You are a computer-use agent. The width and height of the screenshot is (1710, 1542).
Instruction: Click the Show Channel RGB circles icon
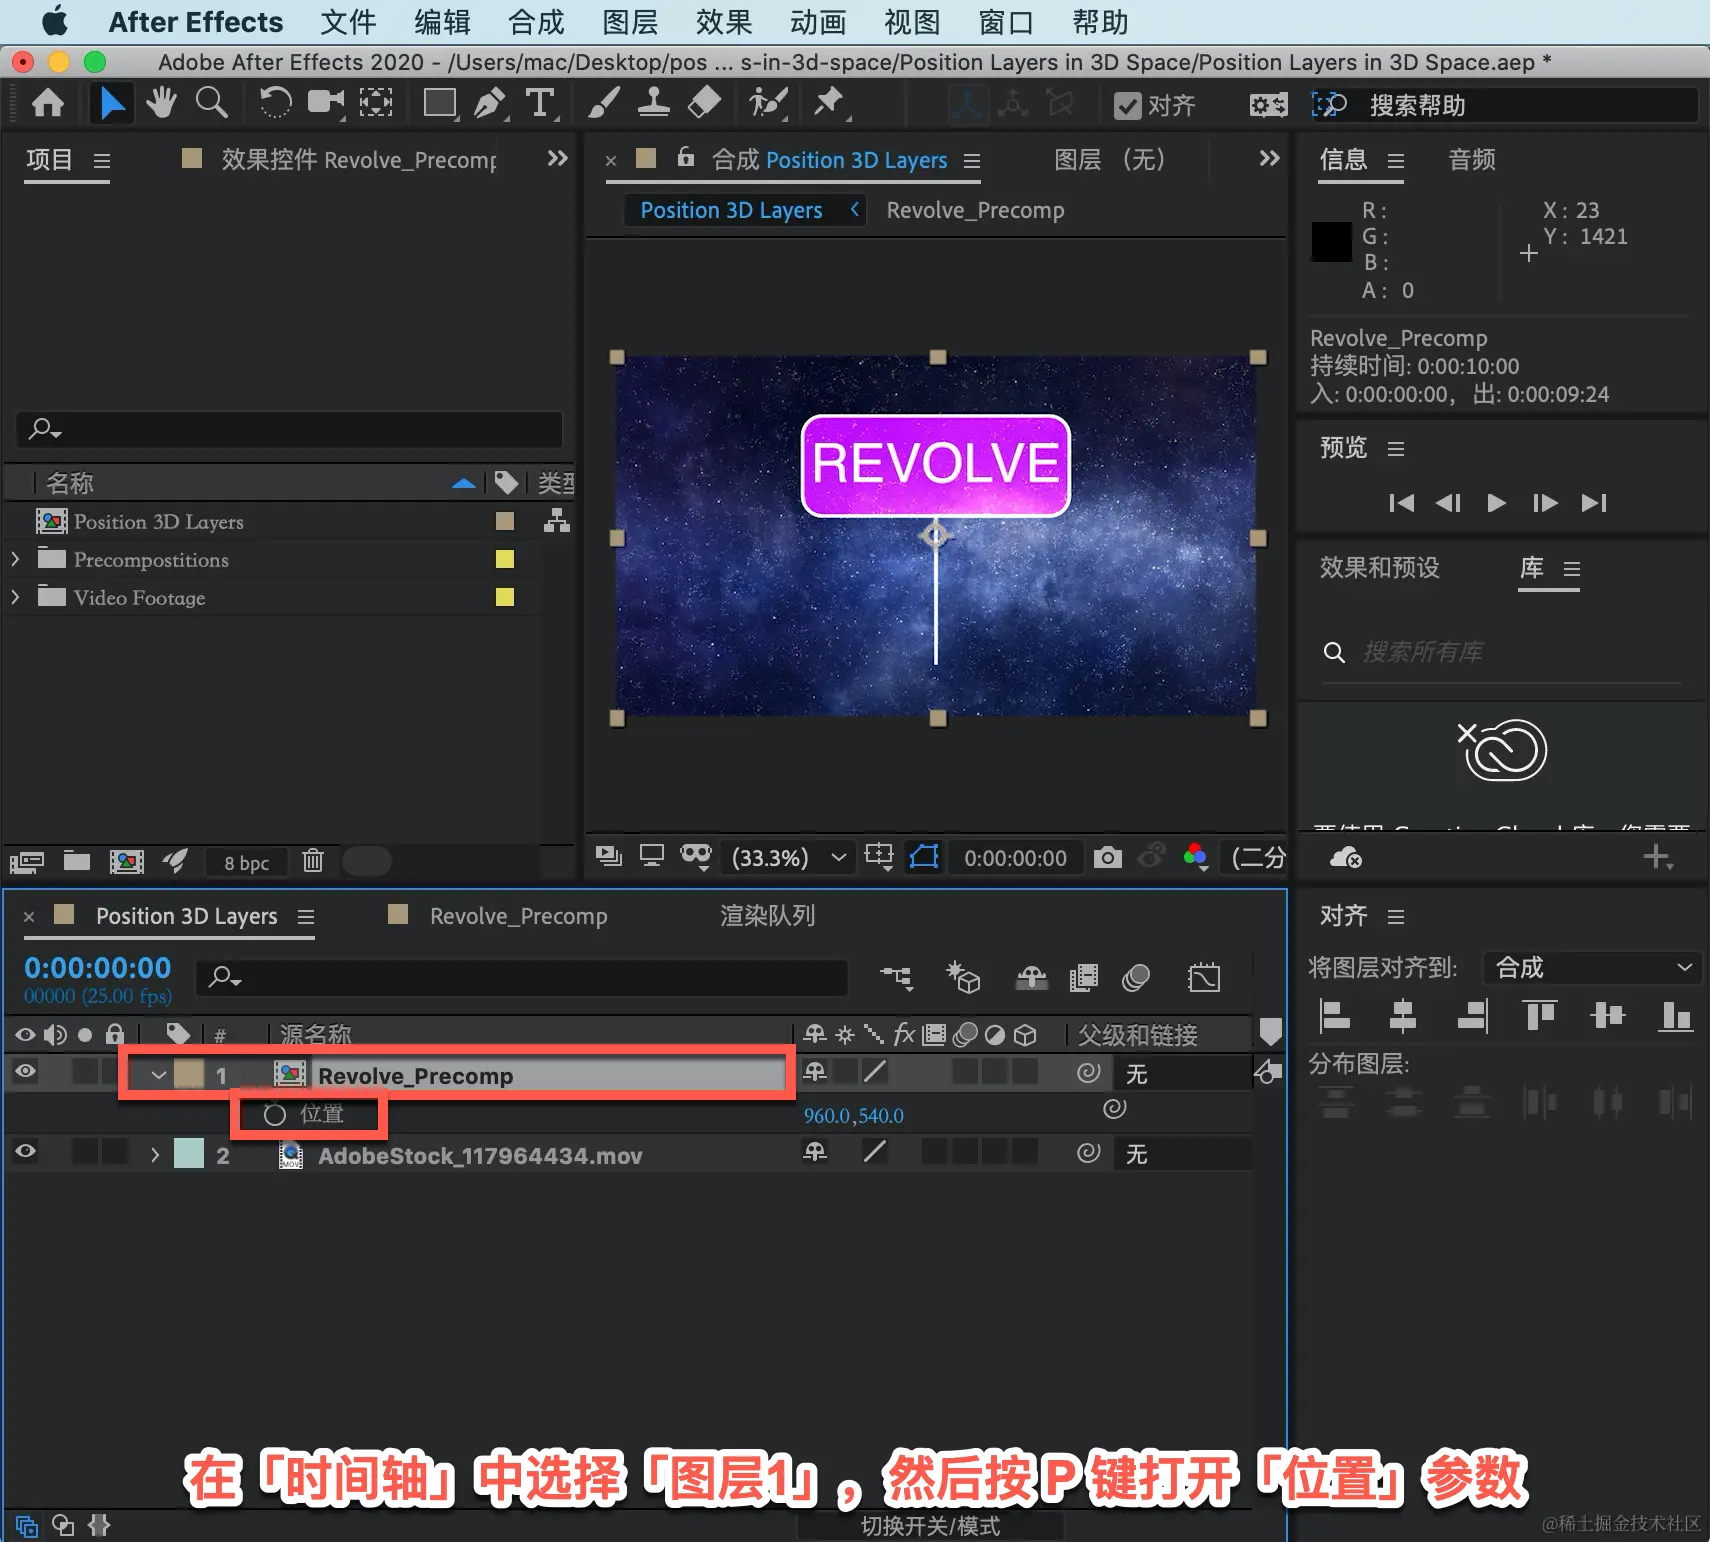coord(1195,857)
